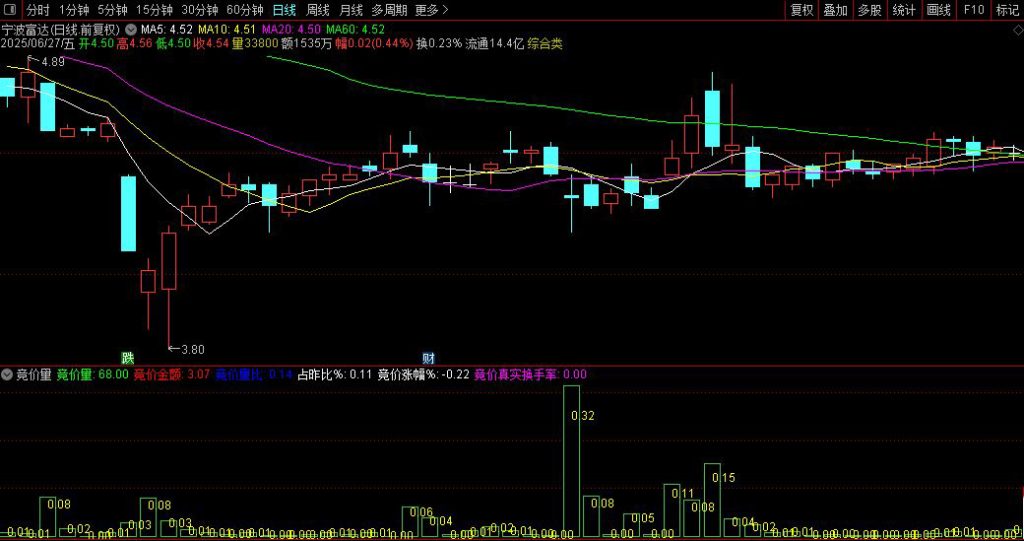1024x541 pixels.
Task: Open the 叠加 overlay function
Action: coord(835,10)
